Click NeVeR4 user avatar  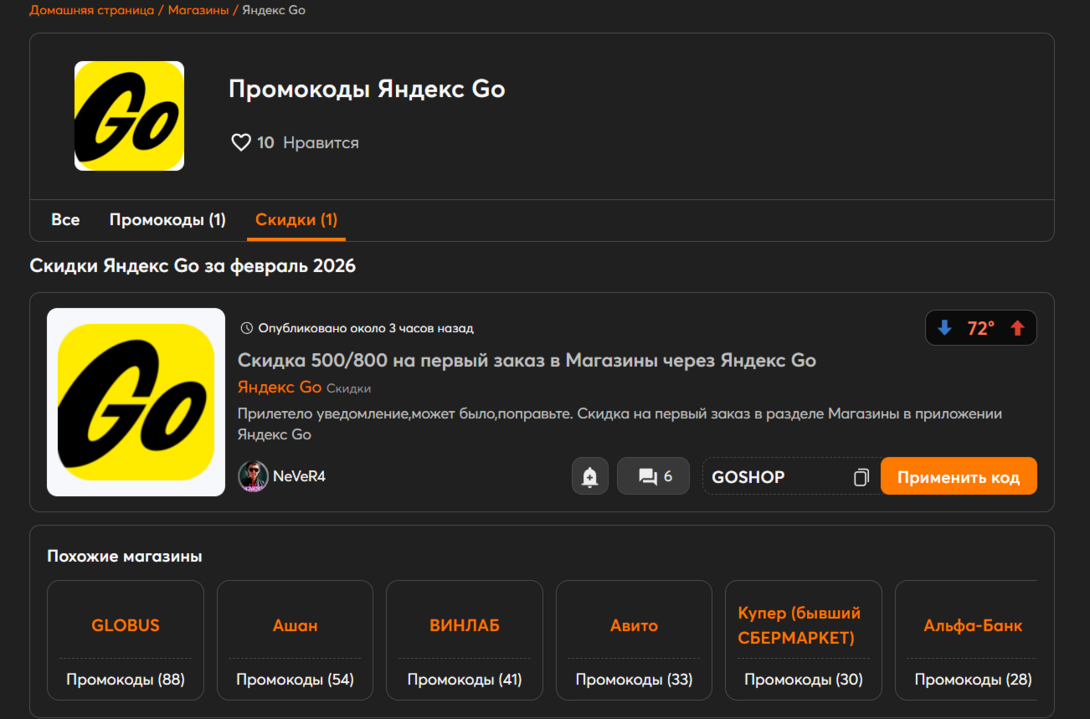(x=253, y=477)
